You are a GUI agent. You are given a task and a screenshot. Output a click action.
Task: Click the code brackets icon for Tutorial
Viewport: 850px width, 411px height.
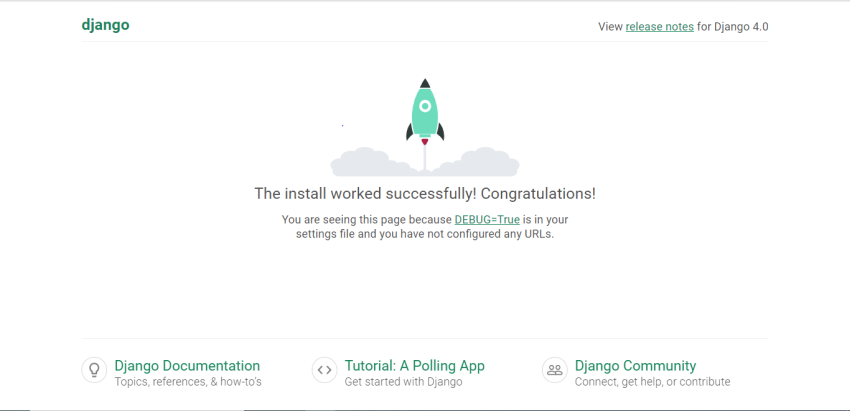coord(325,370)
